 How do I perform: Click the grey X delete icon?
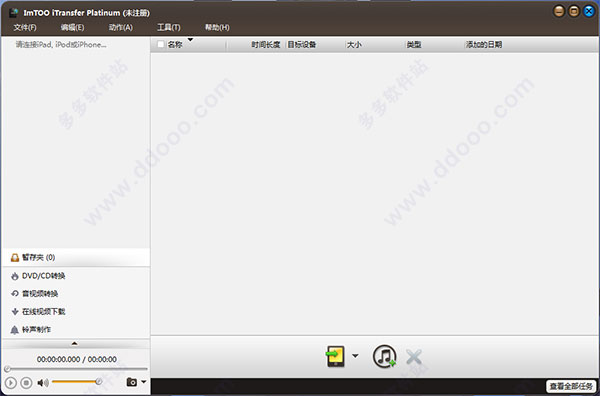coord(414,357)
